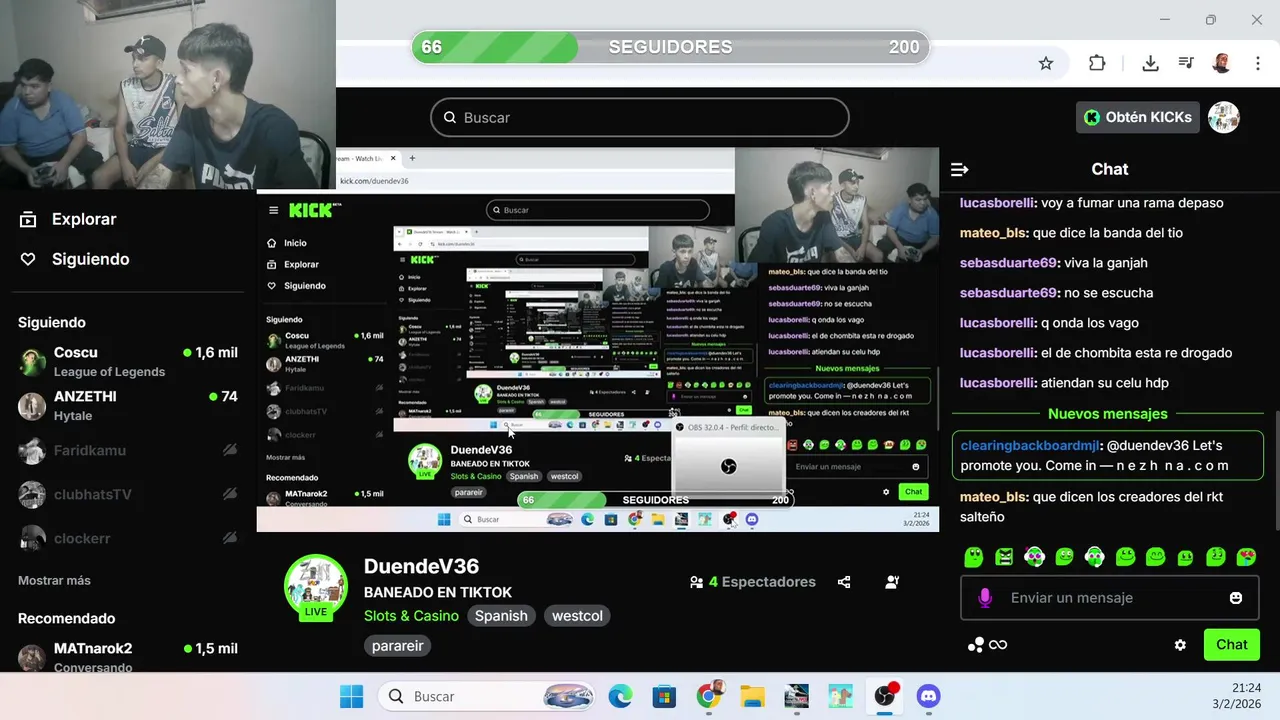Click the channel points dots icon

click(976, 645)
